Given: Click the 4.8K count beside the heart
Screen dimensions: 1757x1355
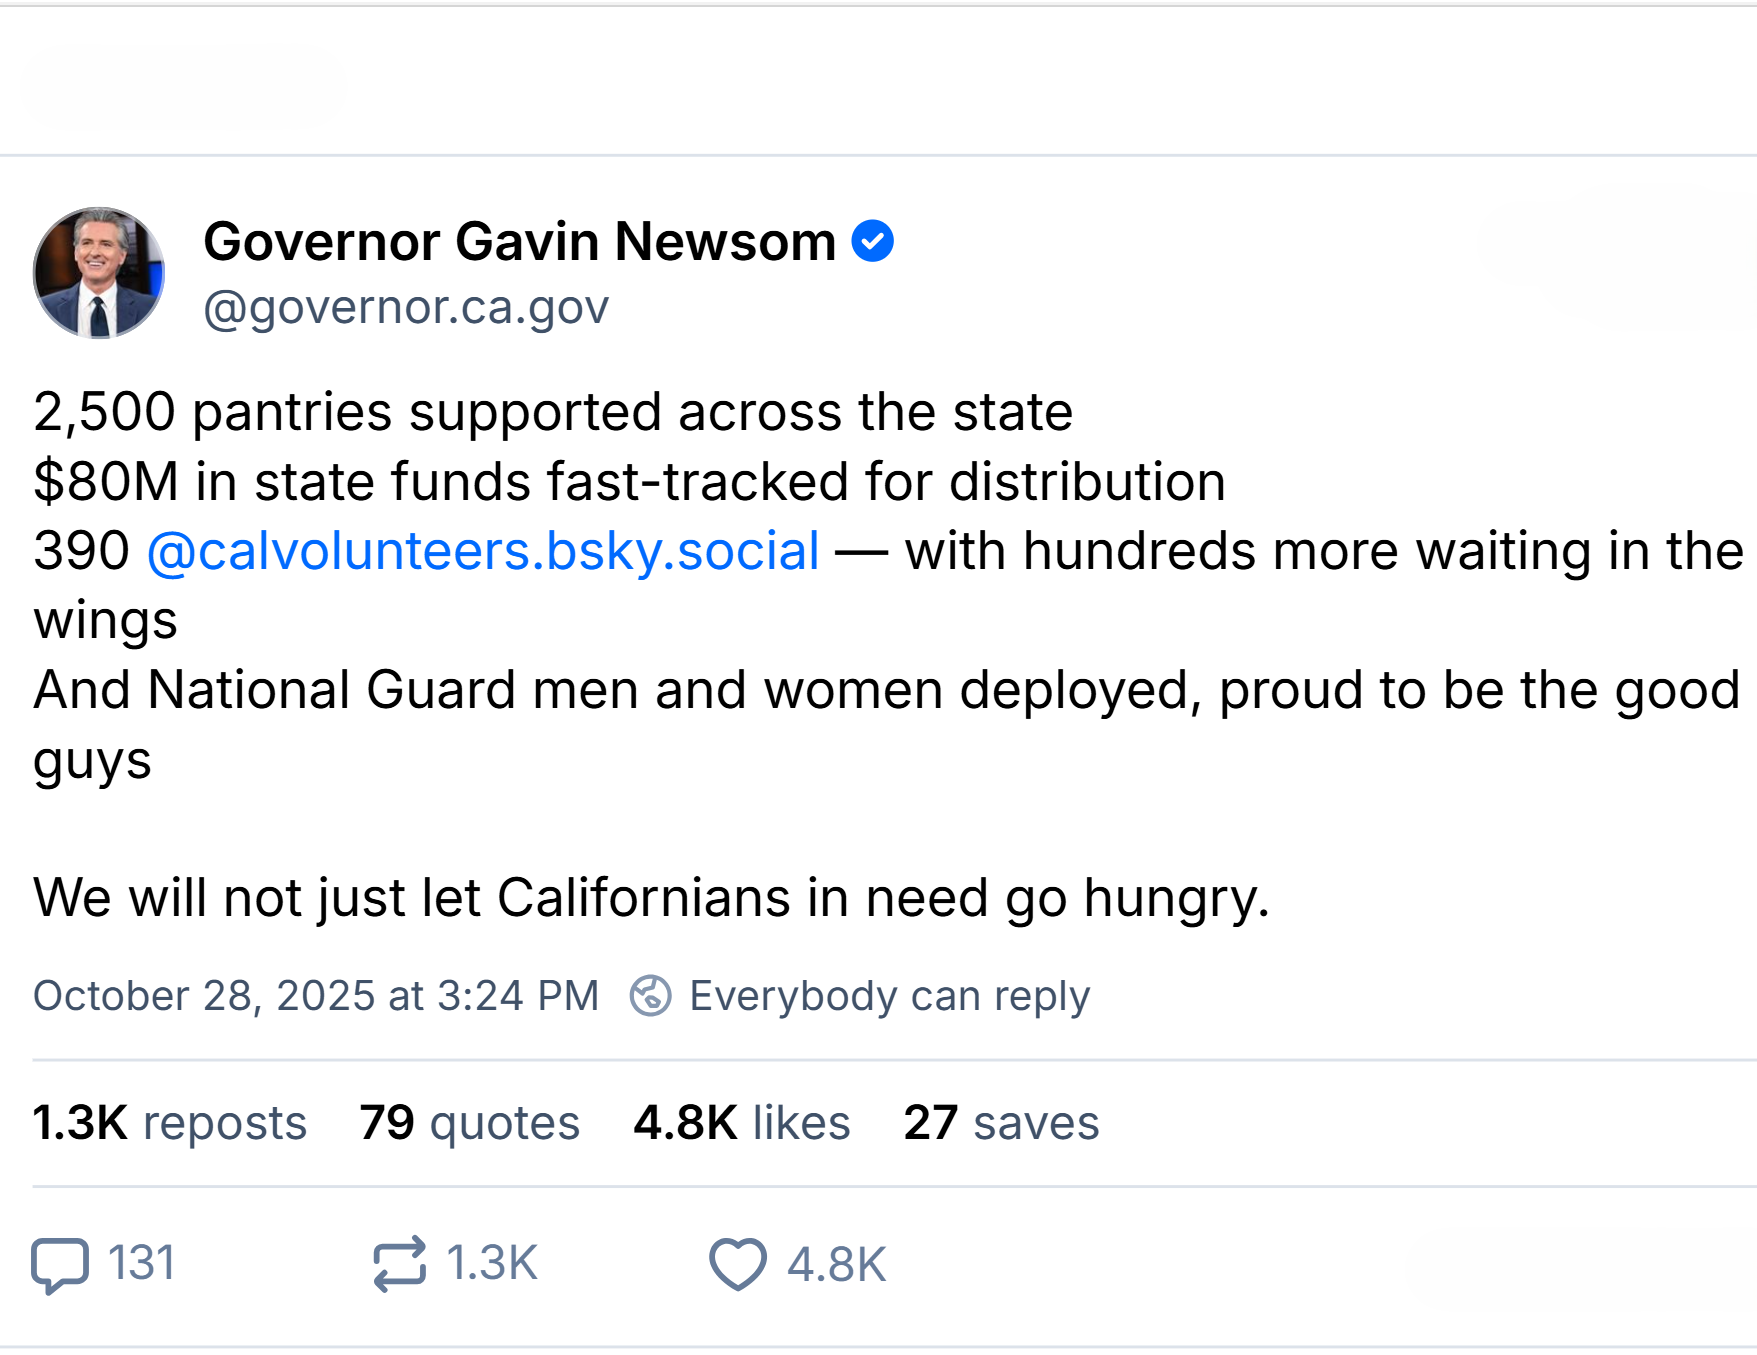Looking at the screenshot, I should coord(836,1265).
